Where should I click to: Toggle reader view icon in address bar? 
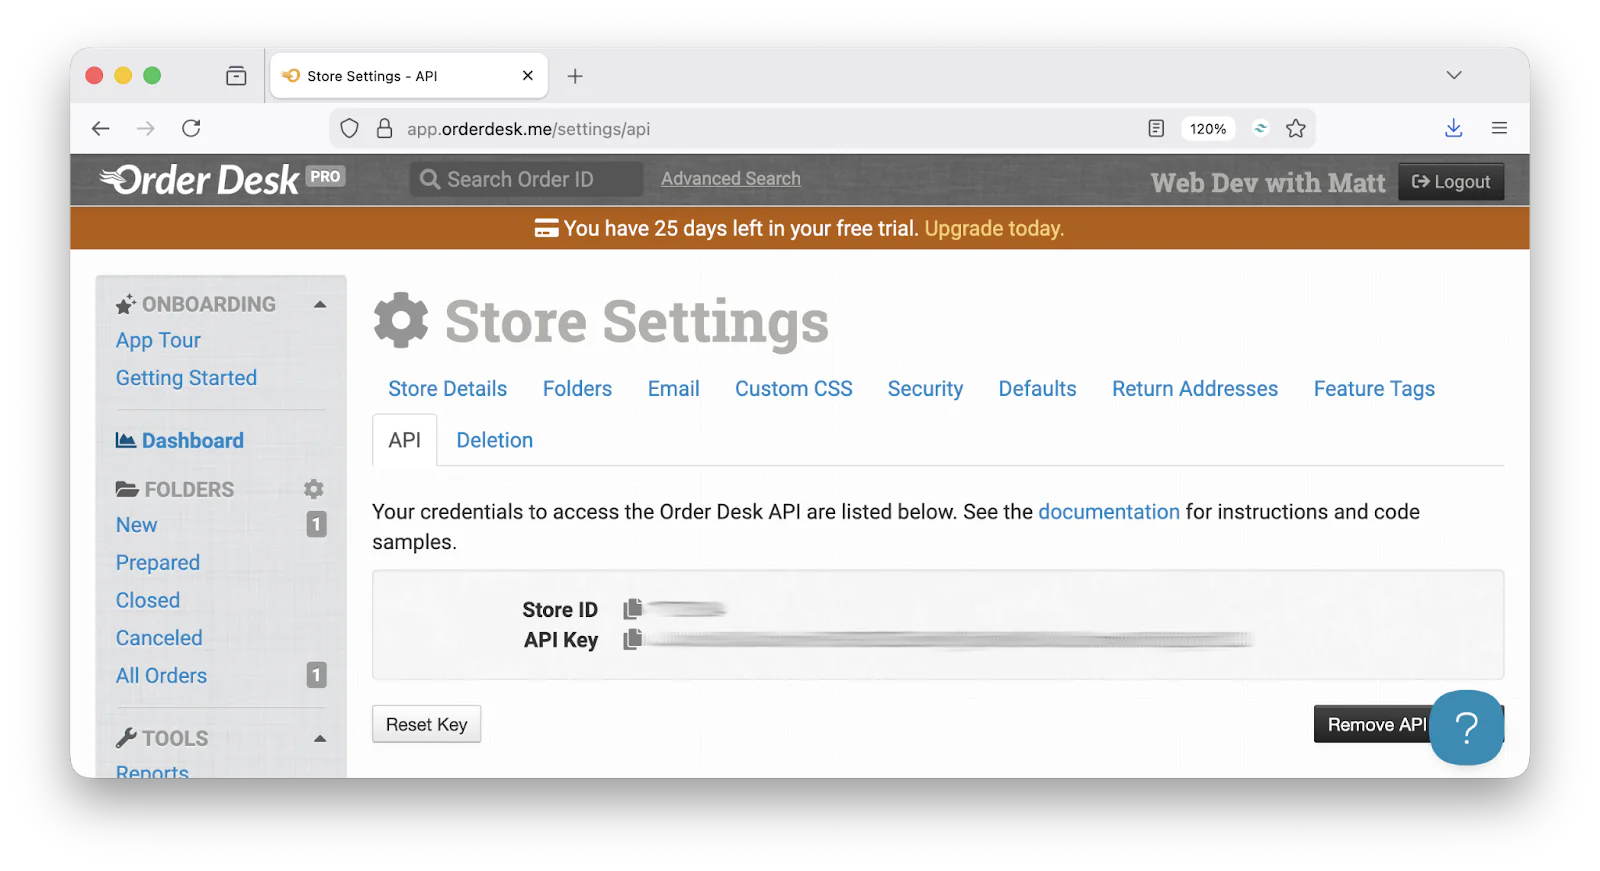click(x=1156, y=128)
